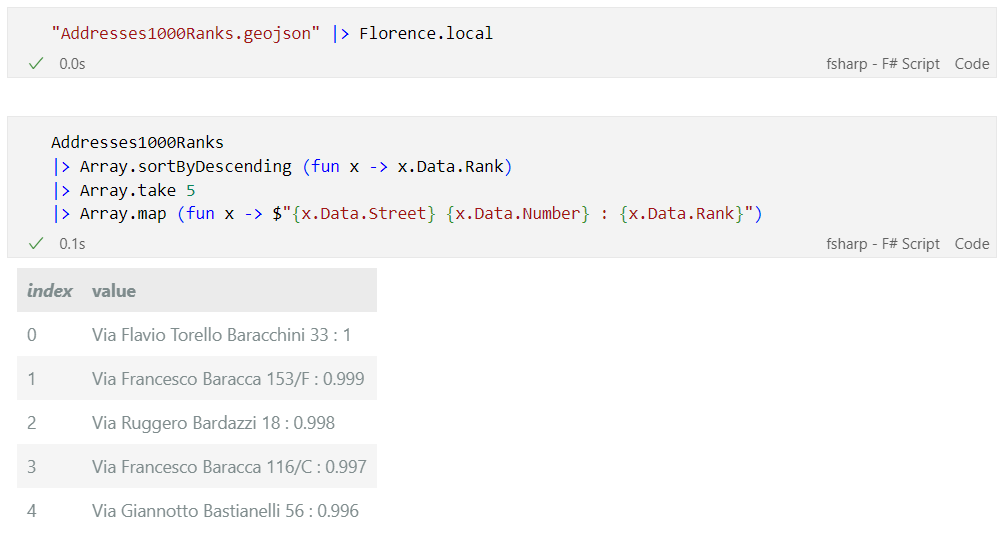Click the second cell's success checkmark icon

36,243
